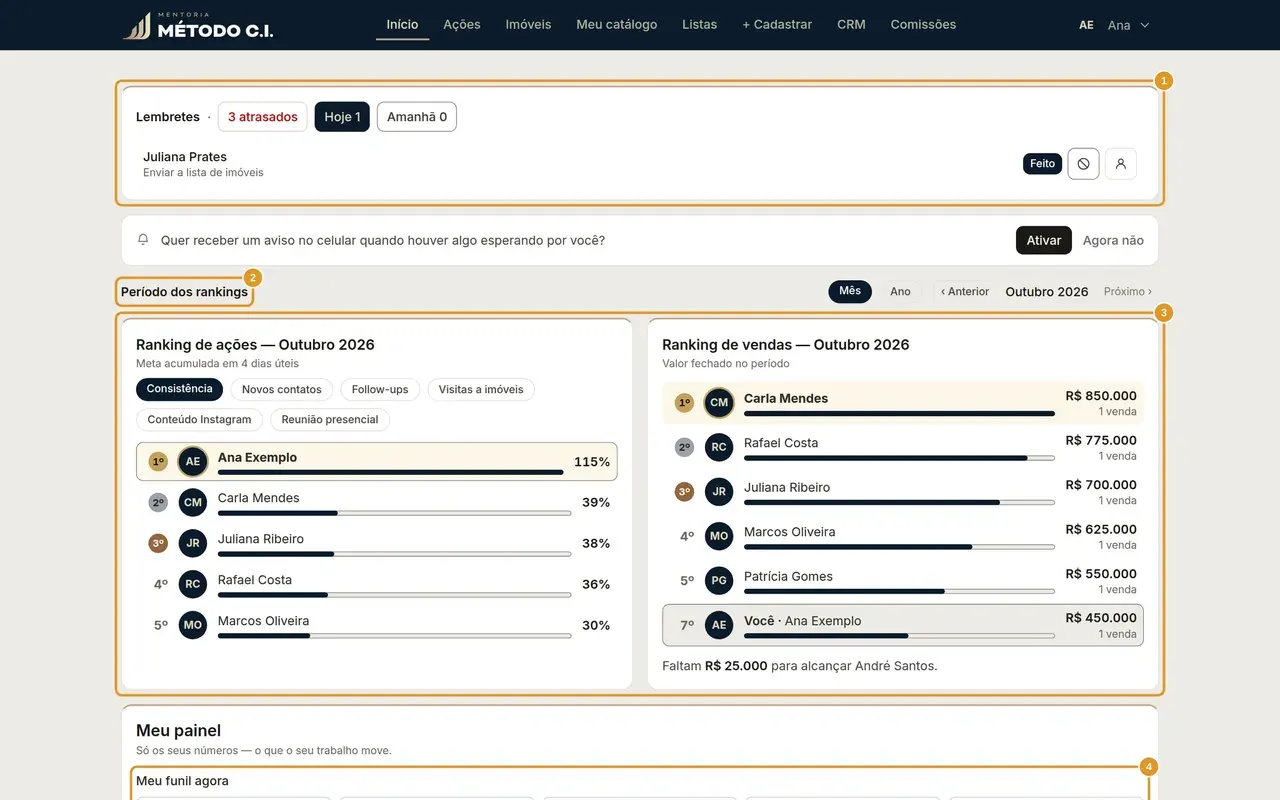The image size is (1280, 800).
Task: Click the Método C.I. logo
Action: click(x=198, y=25)
